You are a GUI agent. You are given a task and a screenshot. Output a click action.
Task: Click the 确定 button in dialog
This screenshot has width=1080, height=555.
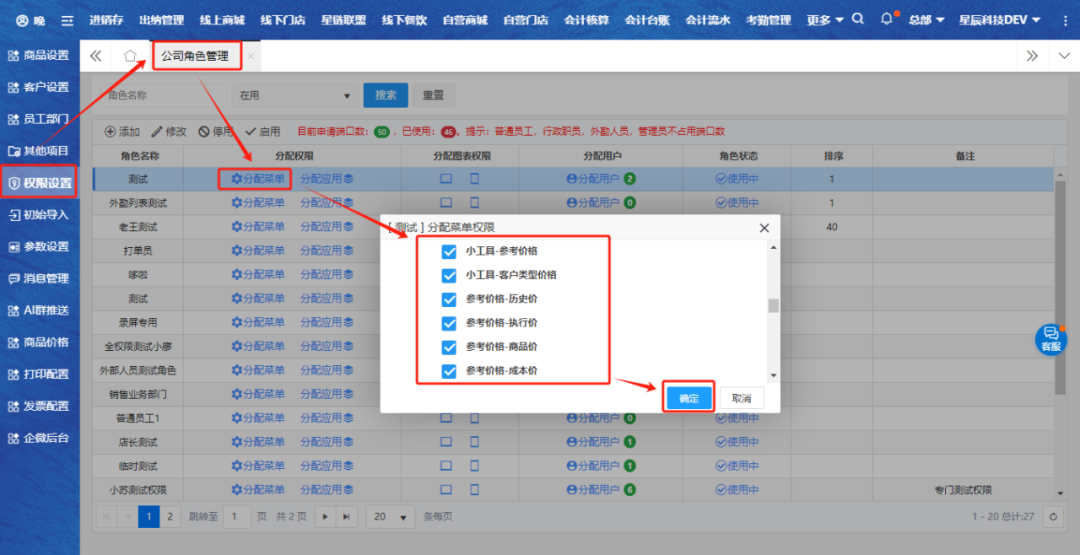(x=689, y=398)
